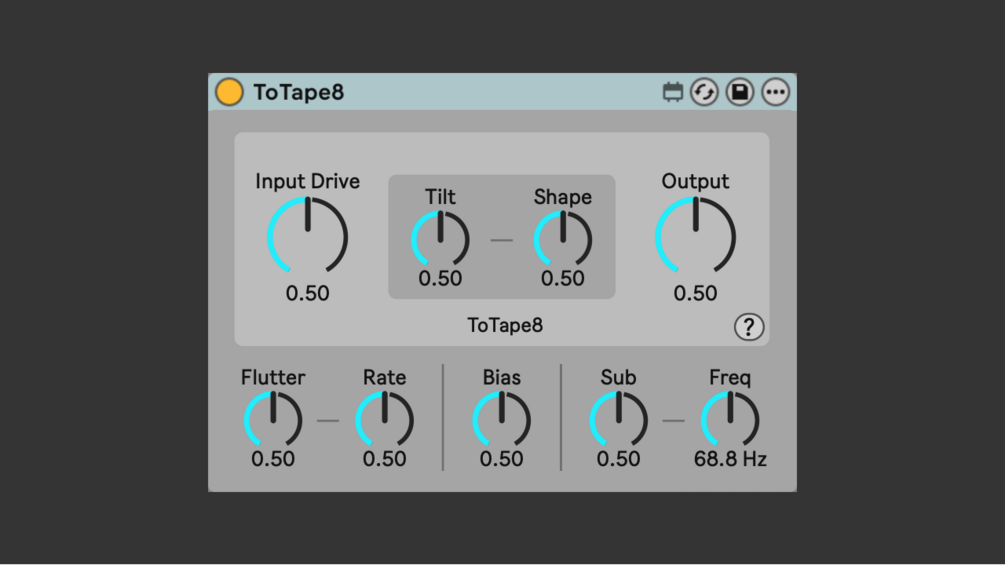
Task: Click the ToTape8 label below the knobs
Action: [505, 325]
